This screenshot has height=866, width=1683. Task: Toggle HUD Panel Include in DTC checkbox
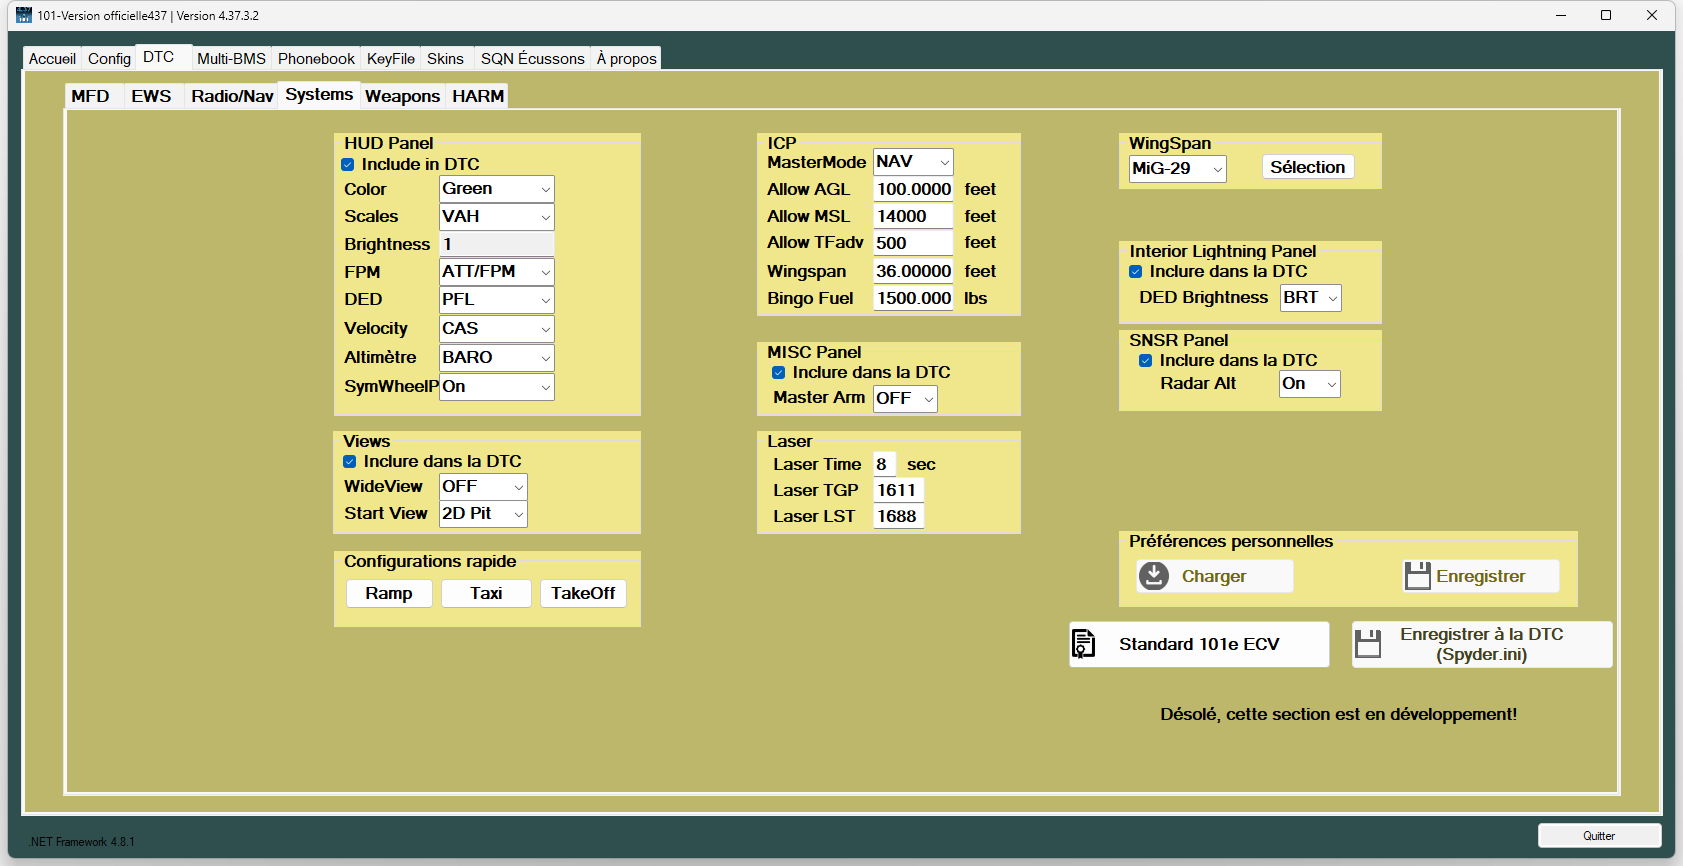point(348,165)
